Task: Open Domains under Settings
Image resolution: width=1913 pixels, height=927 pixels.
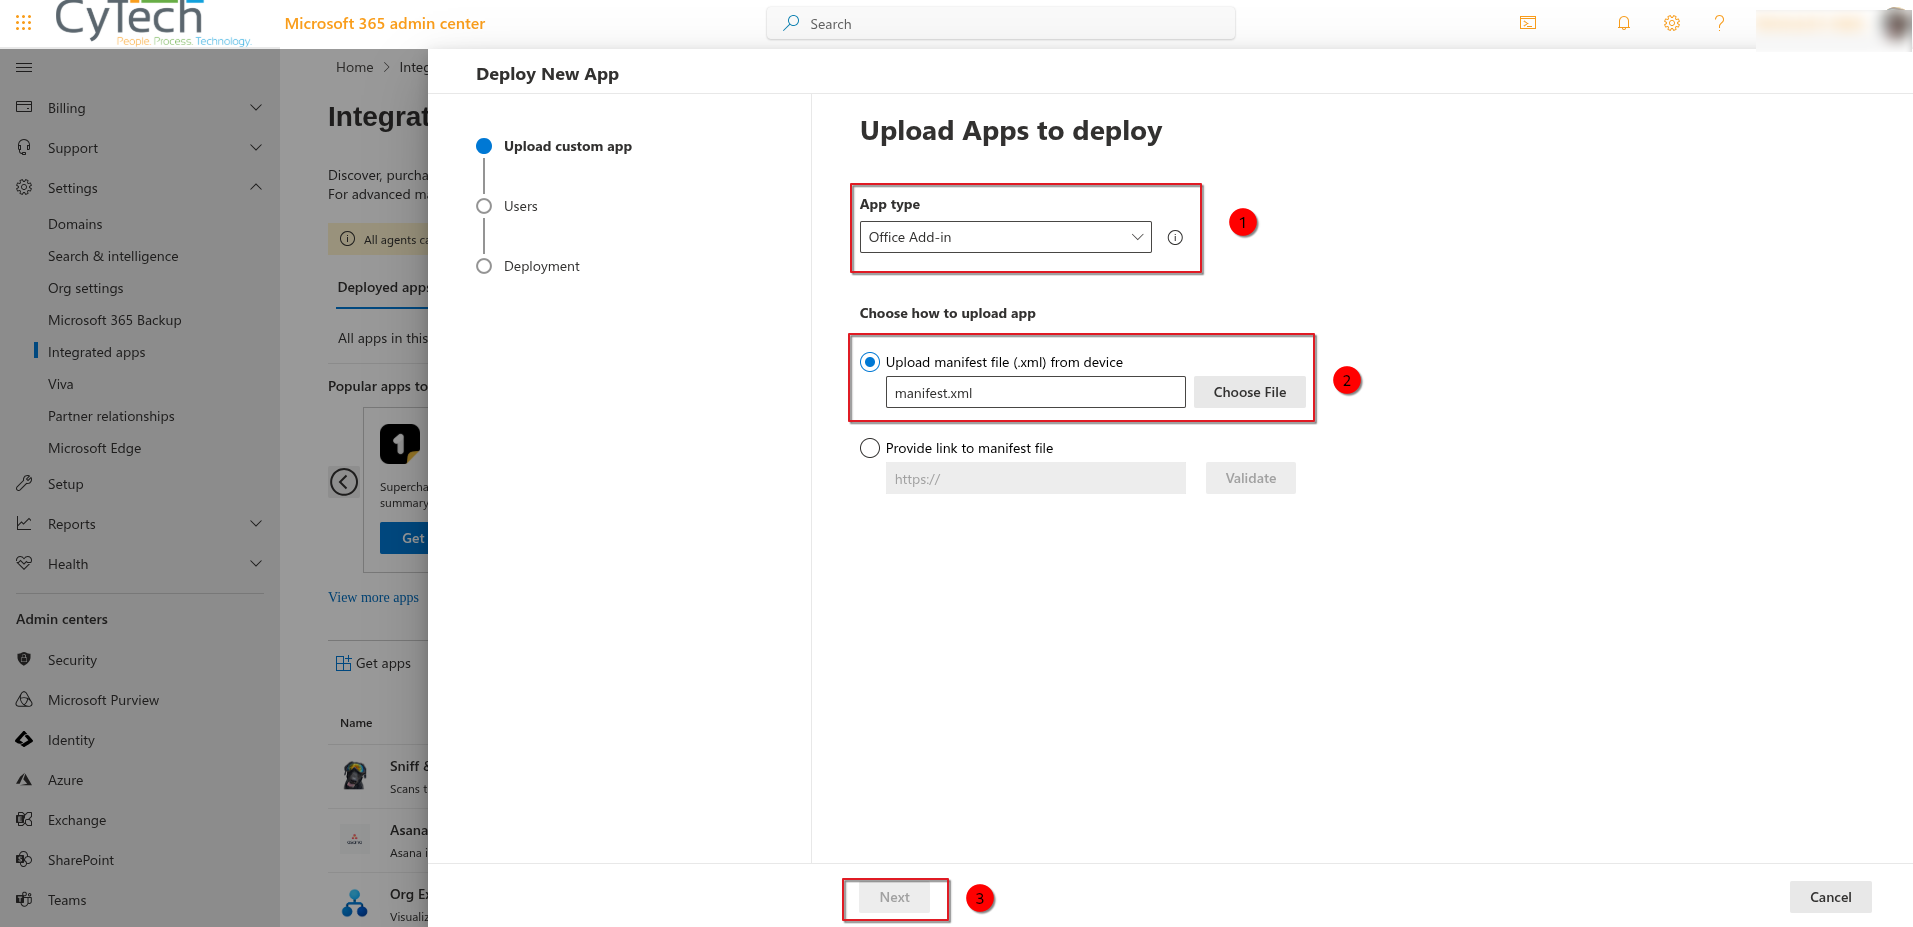Action: pyautogui.click(x=75, y=224)
